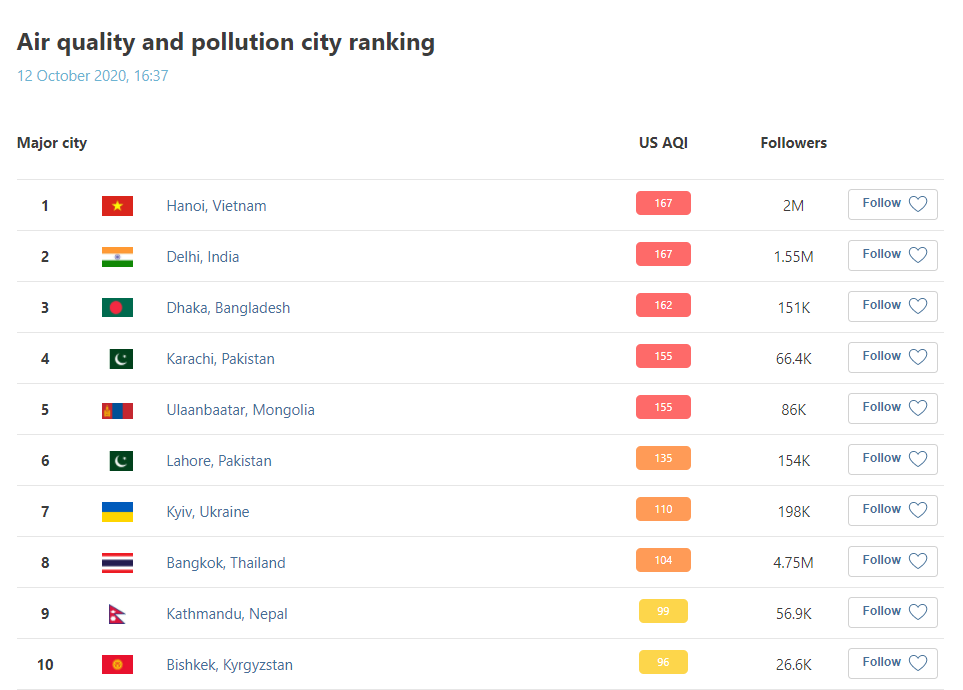Follow Bishkek, Kyrgyzstan

tap(892, 663)
